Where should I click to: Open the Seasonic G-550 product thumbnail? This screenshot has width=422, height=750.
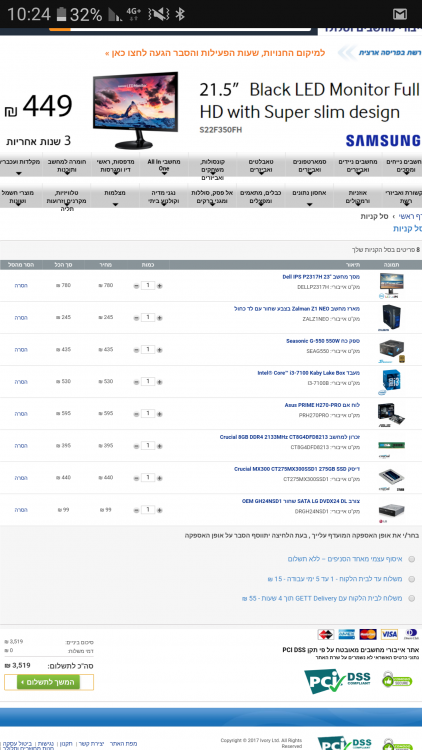[x=391, y=350]
